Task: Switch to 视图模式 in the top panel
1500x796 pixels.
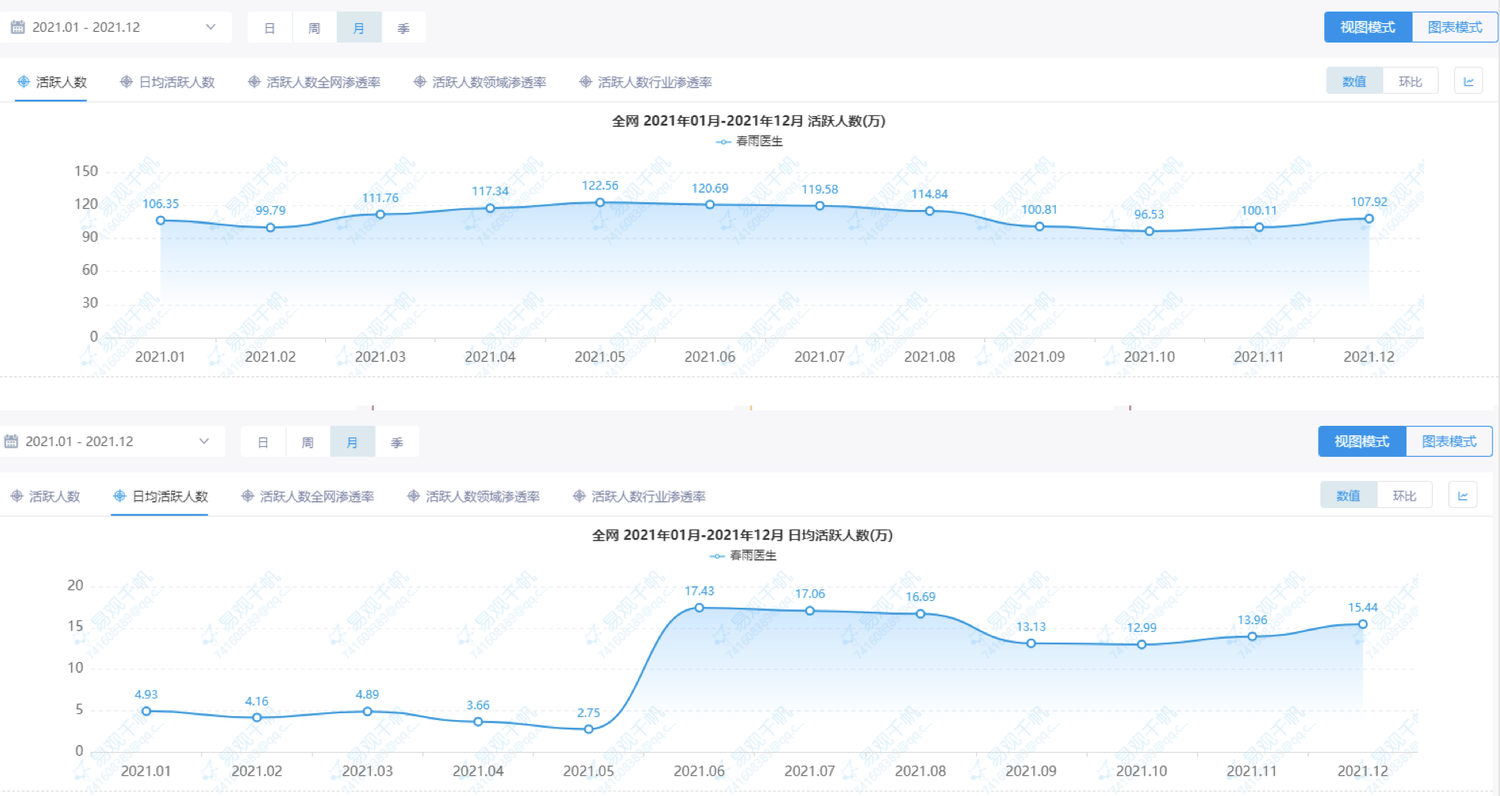Action: pos(1368,27)
